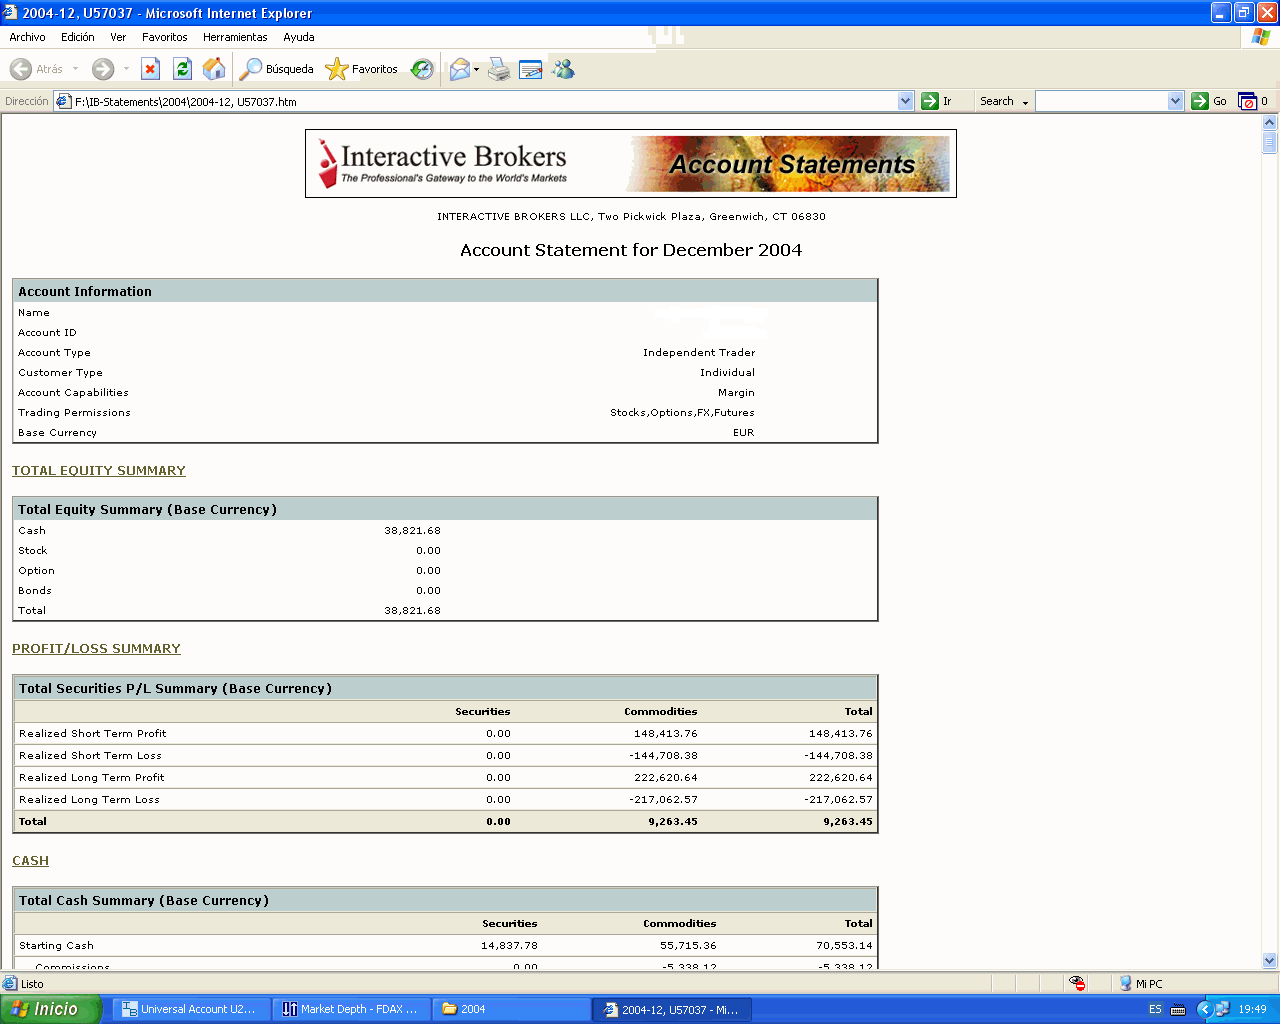The image size is (1280, 1024).
Task: Click the Atrás back arrow button
Action: pos(36,69)
